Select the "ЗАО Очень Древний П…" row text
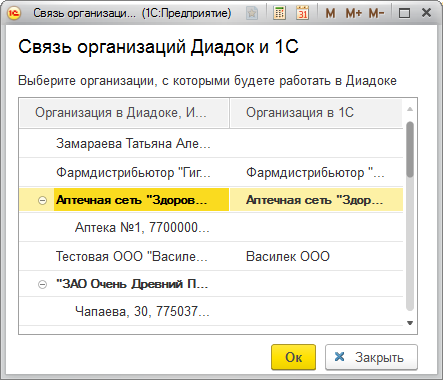The image size is (443, 380). pyautogui.click(x=132, y=284)
